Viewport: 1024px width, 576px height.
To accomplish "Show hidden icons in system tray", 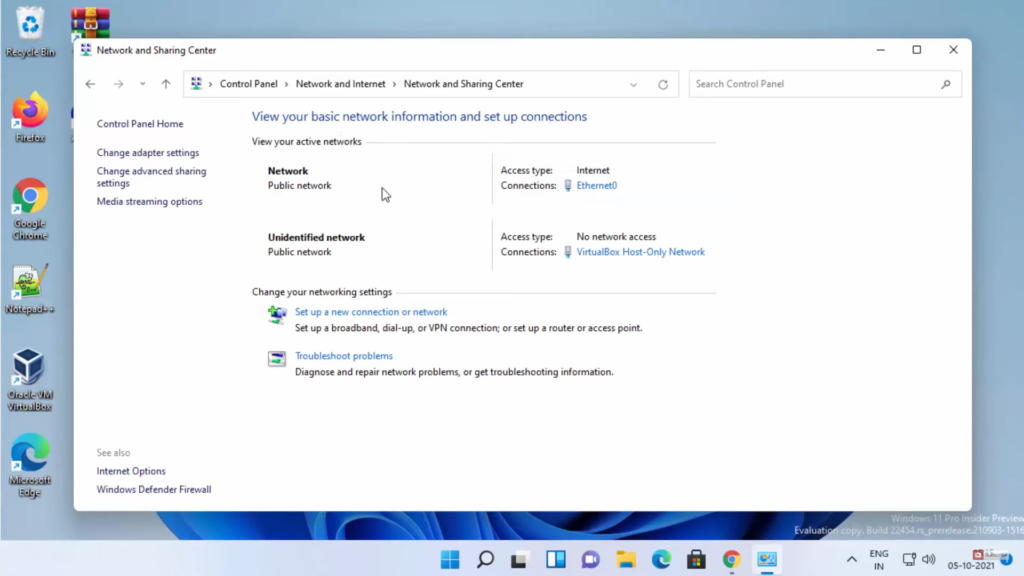I will pyautogui.click(x=851, y=559).
